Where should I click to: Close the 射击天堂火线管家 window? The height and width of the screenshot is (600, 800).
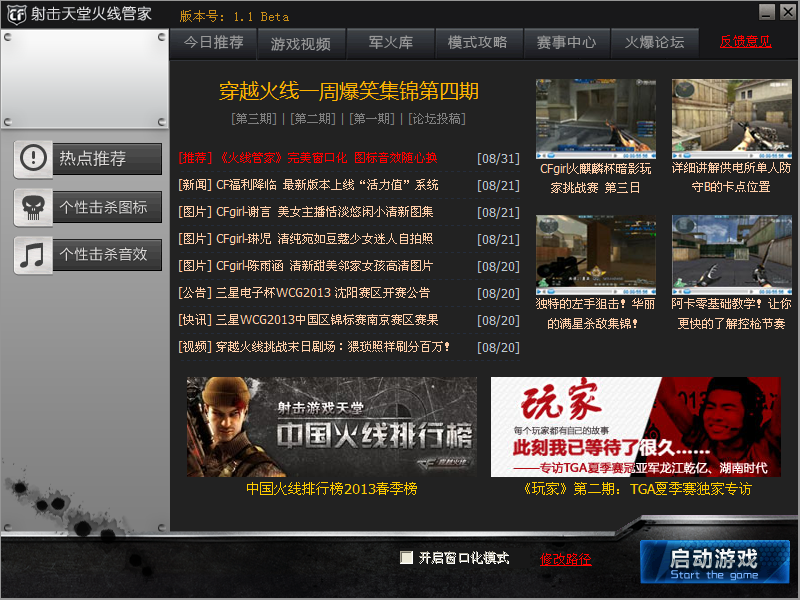pyautogui.click(x=787, y=12)
